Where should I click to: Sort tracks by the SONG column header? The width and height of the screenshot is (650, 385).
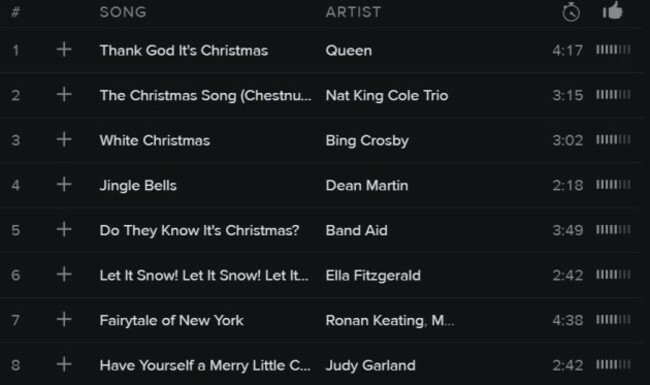(x=123, y=12)
